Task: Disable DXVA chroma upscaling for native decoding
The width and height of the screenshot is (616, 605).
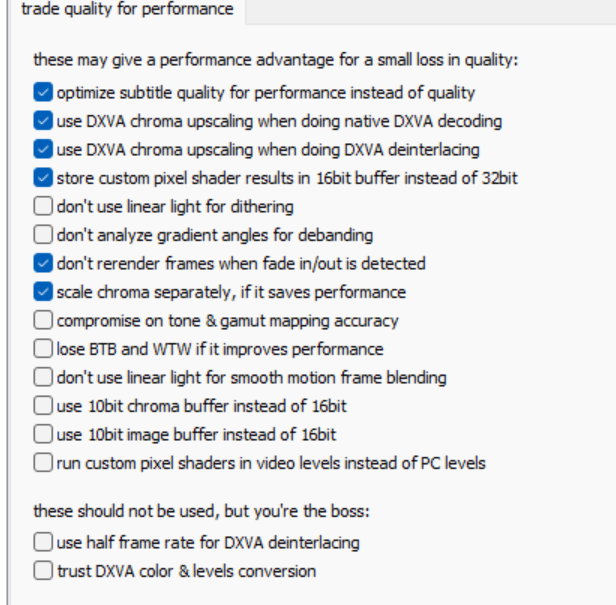Action: 43,122
